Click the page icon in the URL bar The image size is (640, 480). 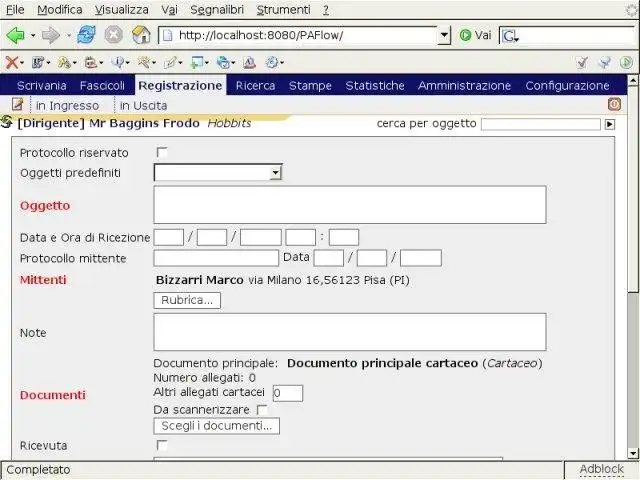pos(167,36)
